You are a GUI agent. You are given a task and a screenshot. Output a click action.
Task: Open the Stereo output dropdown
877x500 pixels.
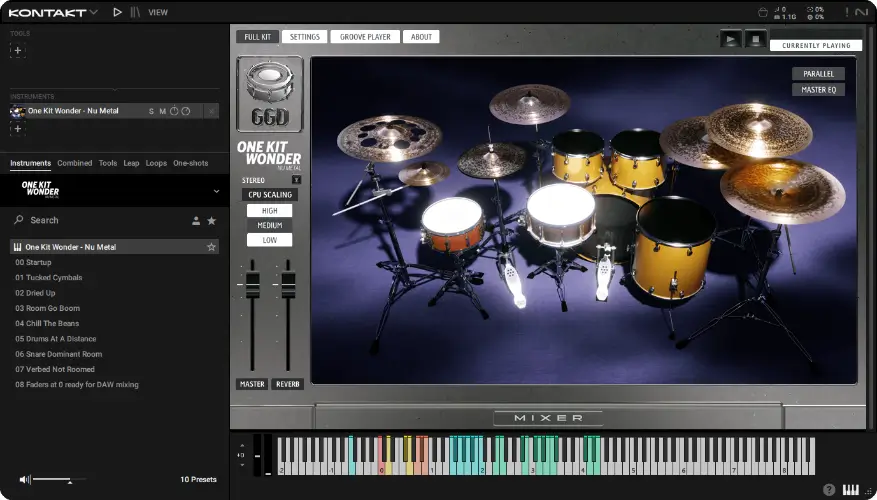pyautogui.click(x=296, y=180)
